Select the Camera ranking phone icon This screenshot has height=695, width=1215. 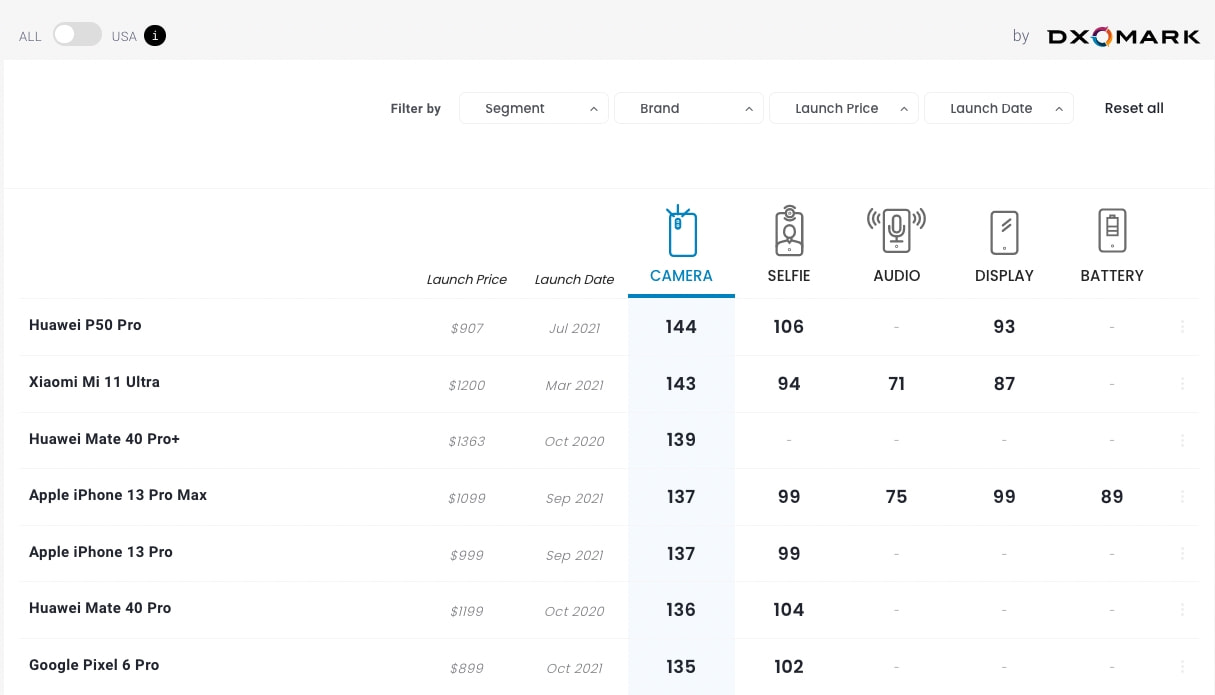pos(681,232)
